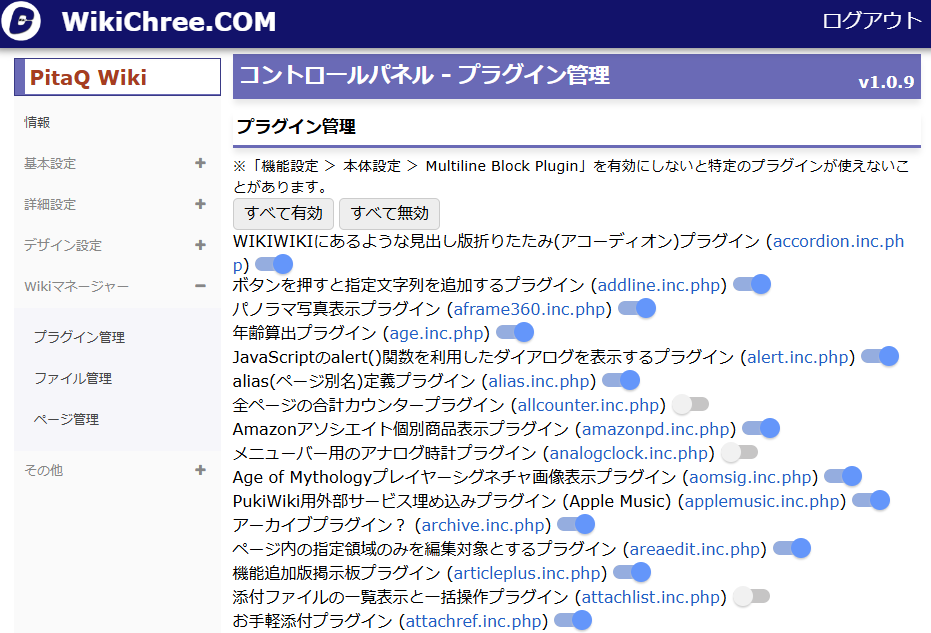Image resolution: width=931 pixels, height=633 pixels.
Task: Toggle the age.inc.php plugin switch
Action: tap(515, 332)
